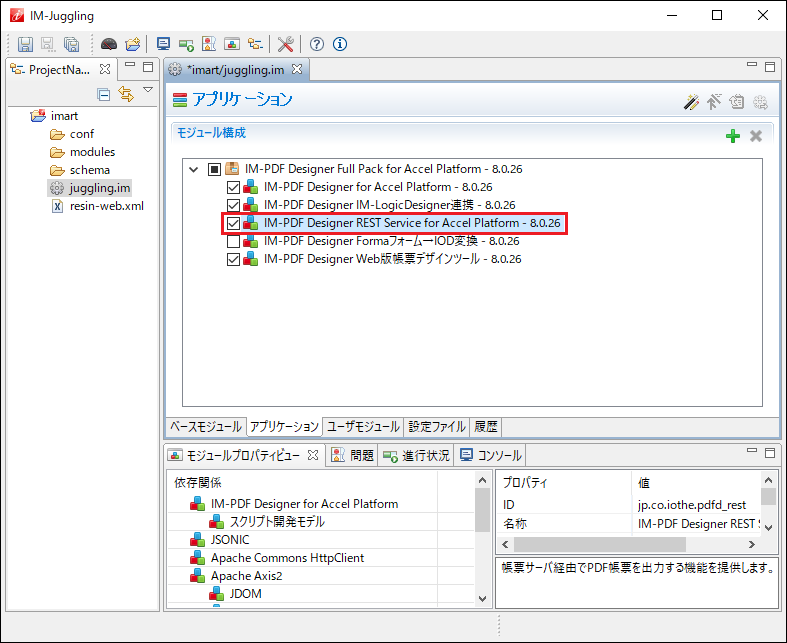Click the information about icon
787x643 pixels.
pyautogui.click(x=340, y=44)
